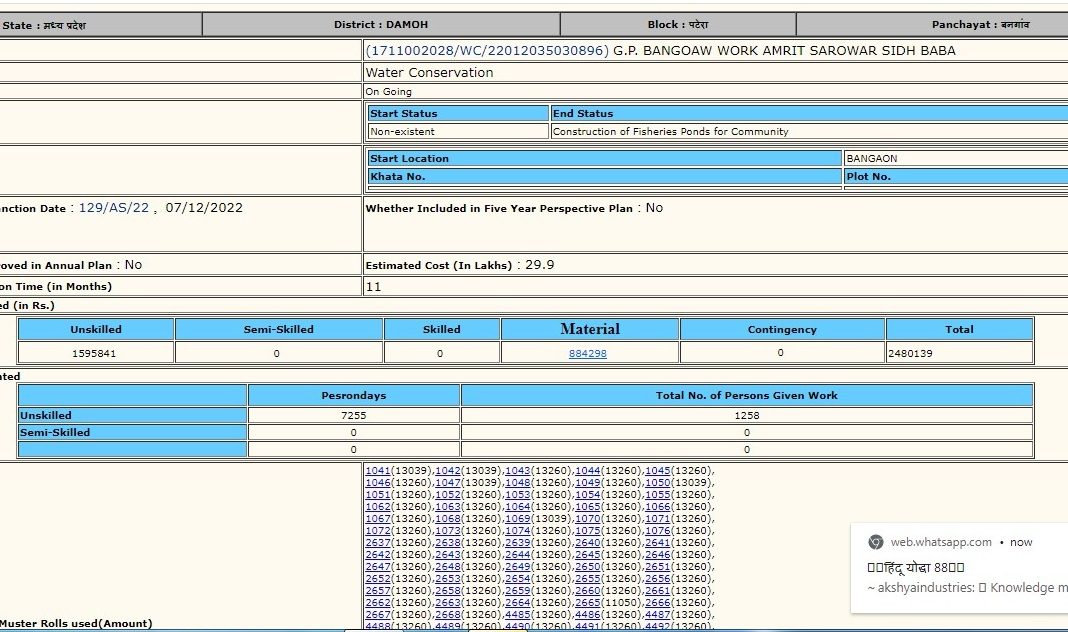This screenshot has width=1068, height=632.
Task: Open muster roll 1042
Action: [x=448, y=471]
